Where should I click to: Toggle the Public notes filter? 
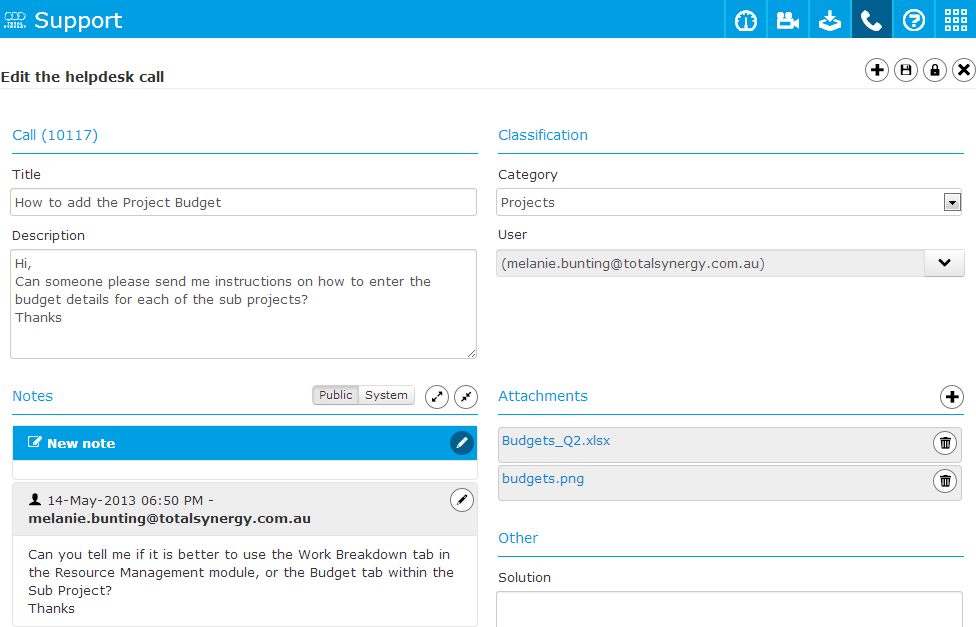[336, 395]
